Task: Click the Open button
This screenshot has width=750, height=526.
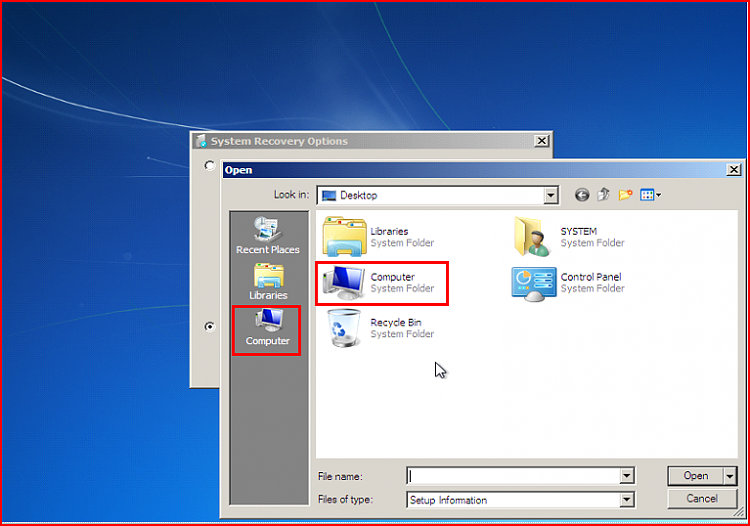Action: (x=695, y=476)
